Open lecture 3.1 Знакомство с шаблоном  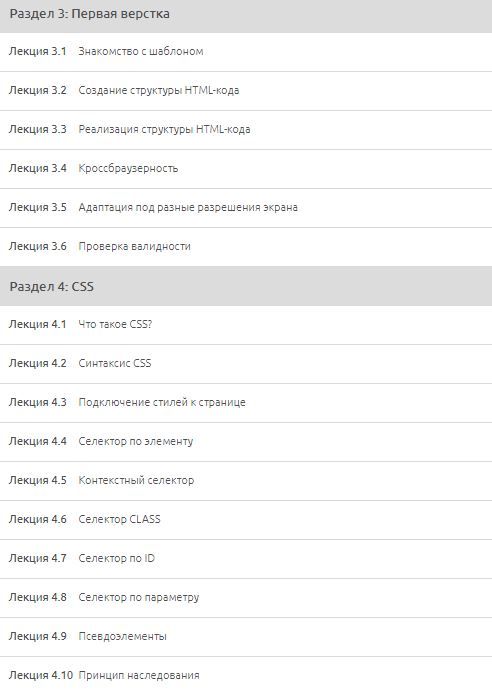(246, 52)
